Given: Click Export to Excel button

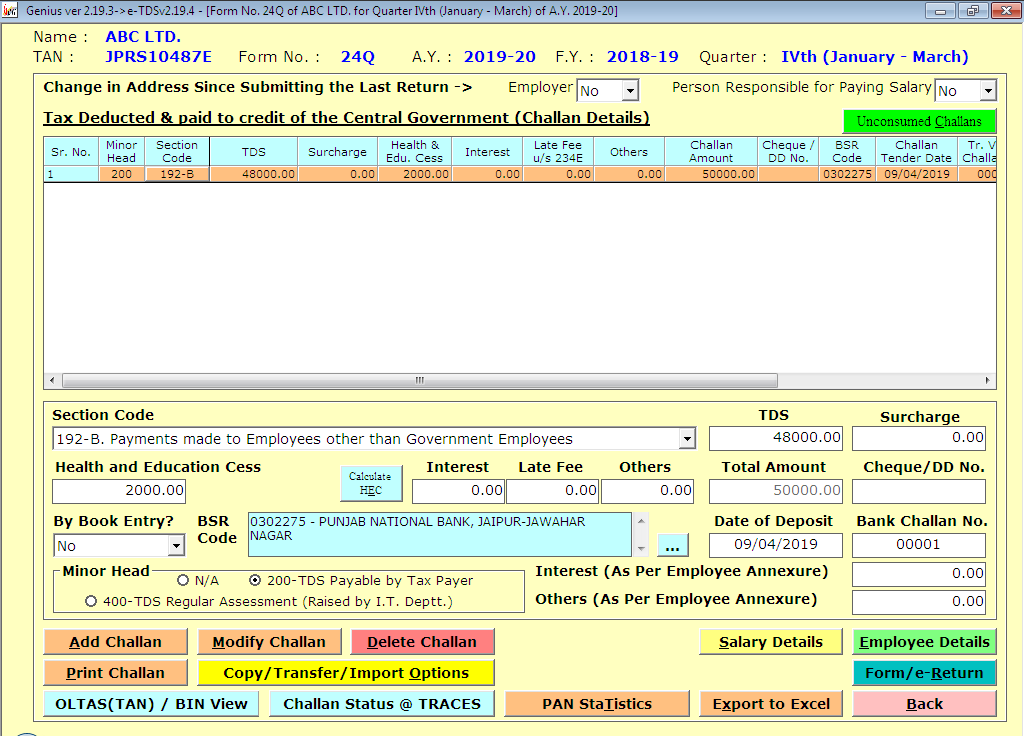Looking at the screenshot, I should [771, 704].
